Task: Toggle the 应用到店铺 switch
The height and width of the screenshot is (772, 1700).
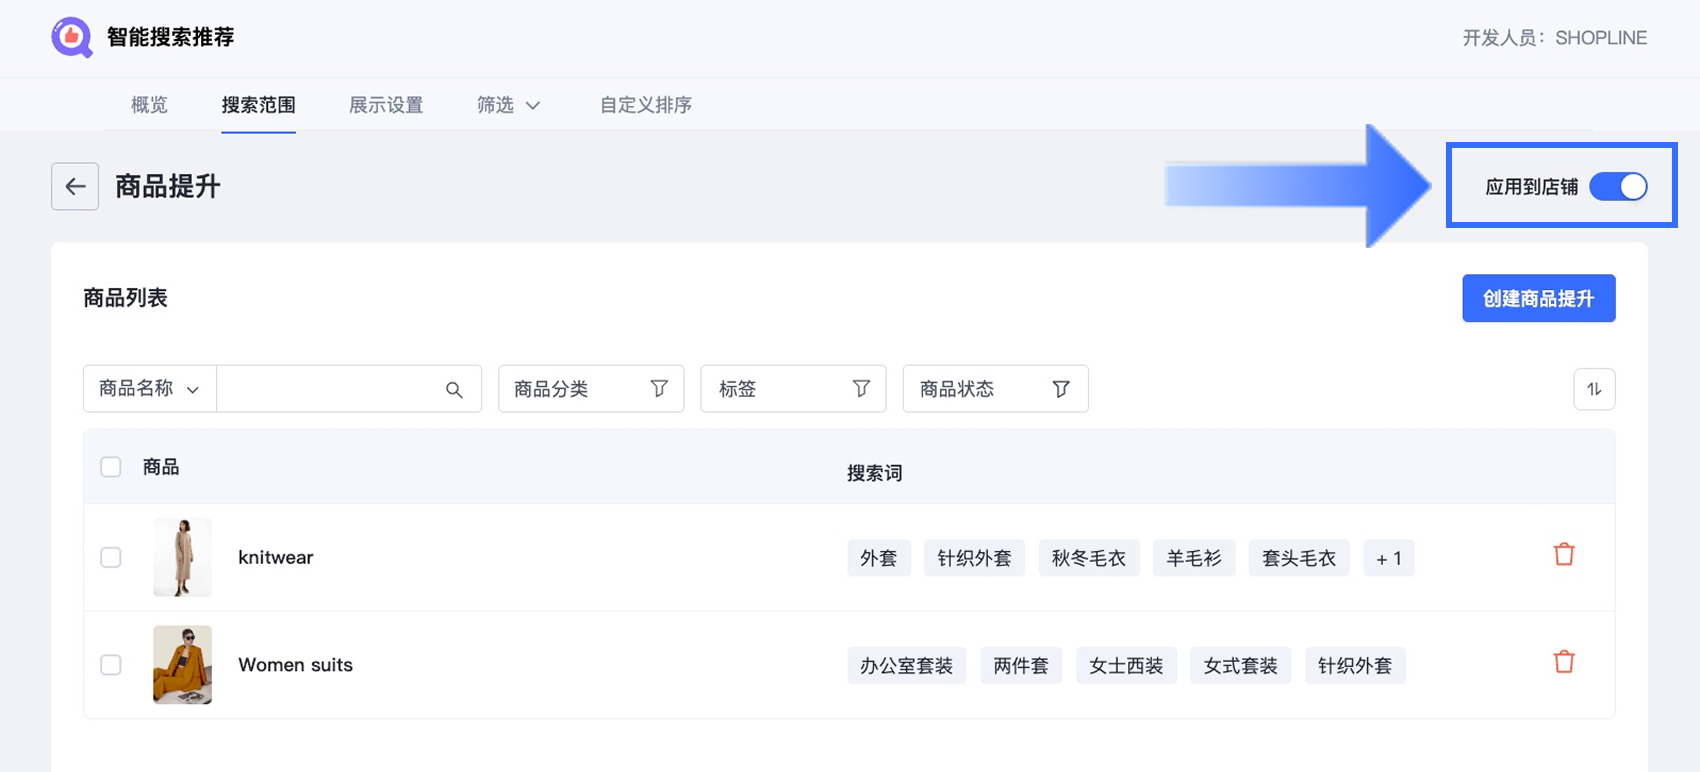Action: (x=1618, y=187)
